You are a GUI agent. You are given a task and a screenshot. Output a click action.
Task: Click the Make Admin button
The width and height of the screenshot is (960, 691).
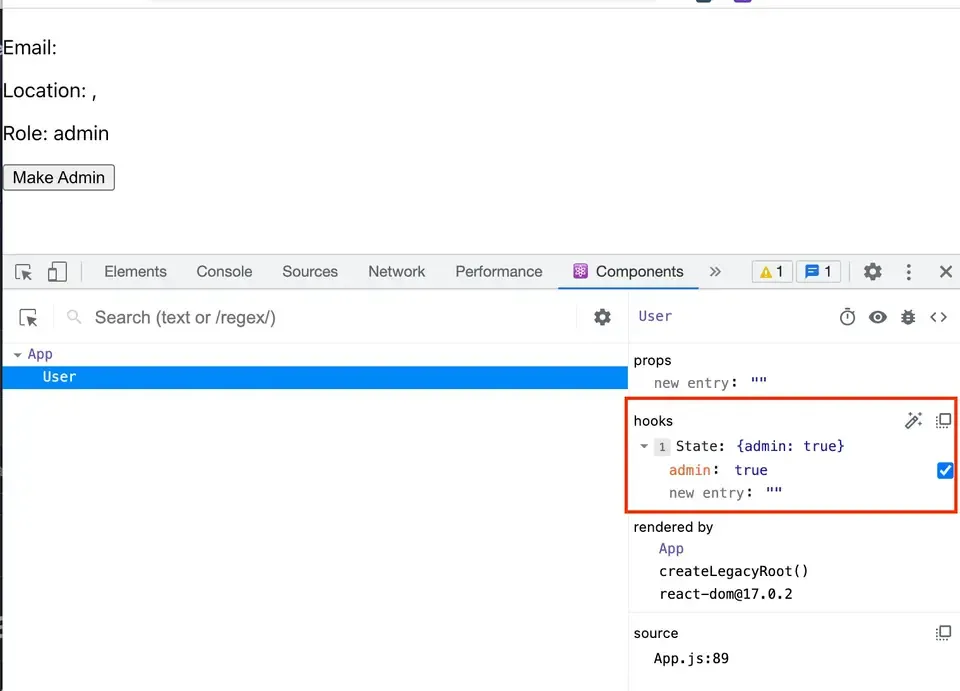point(58,177)
